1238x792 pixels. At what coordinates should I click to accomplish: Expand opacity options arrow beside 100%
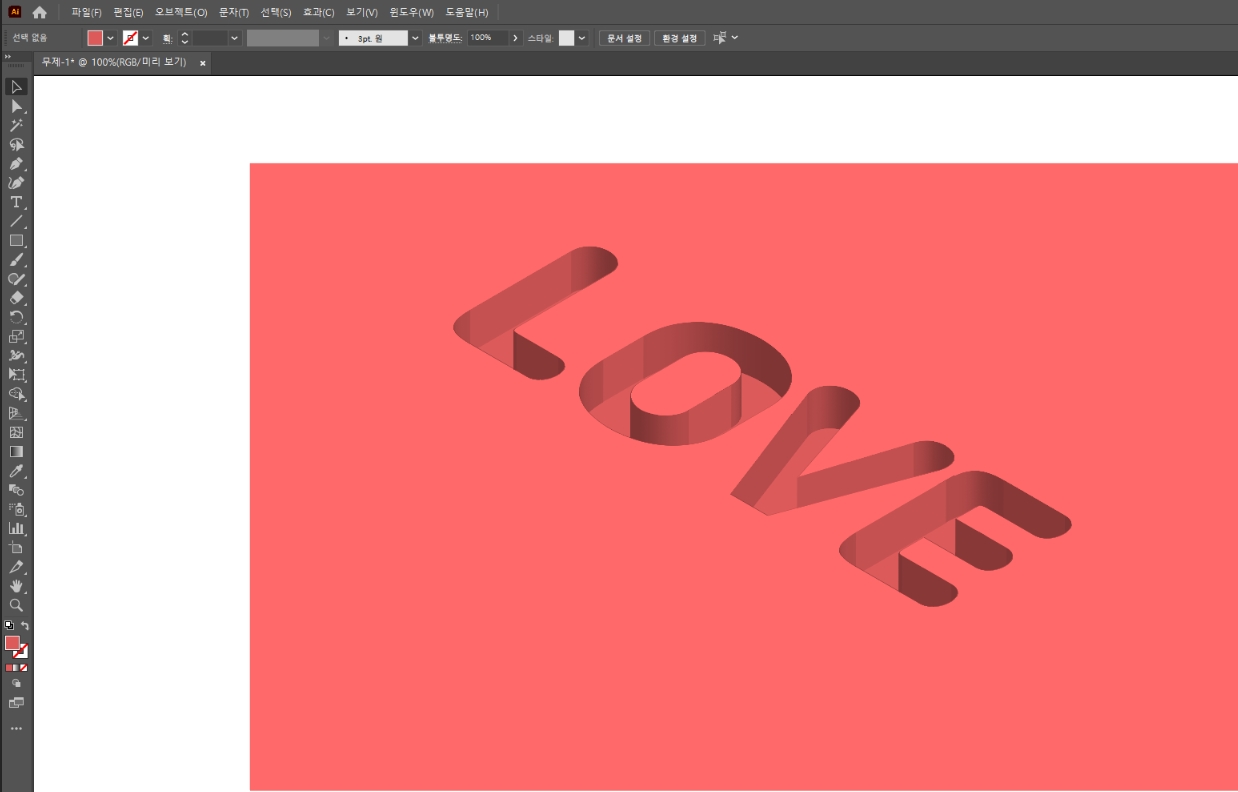515,38
